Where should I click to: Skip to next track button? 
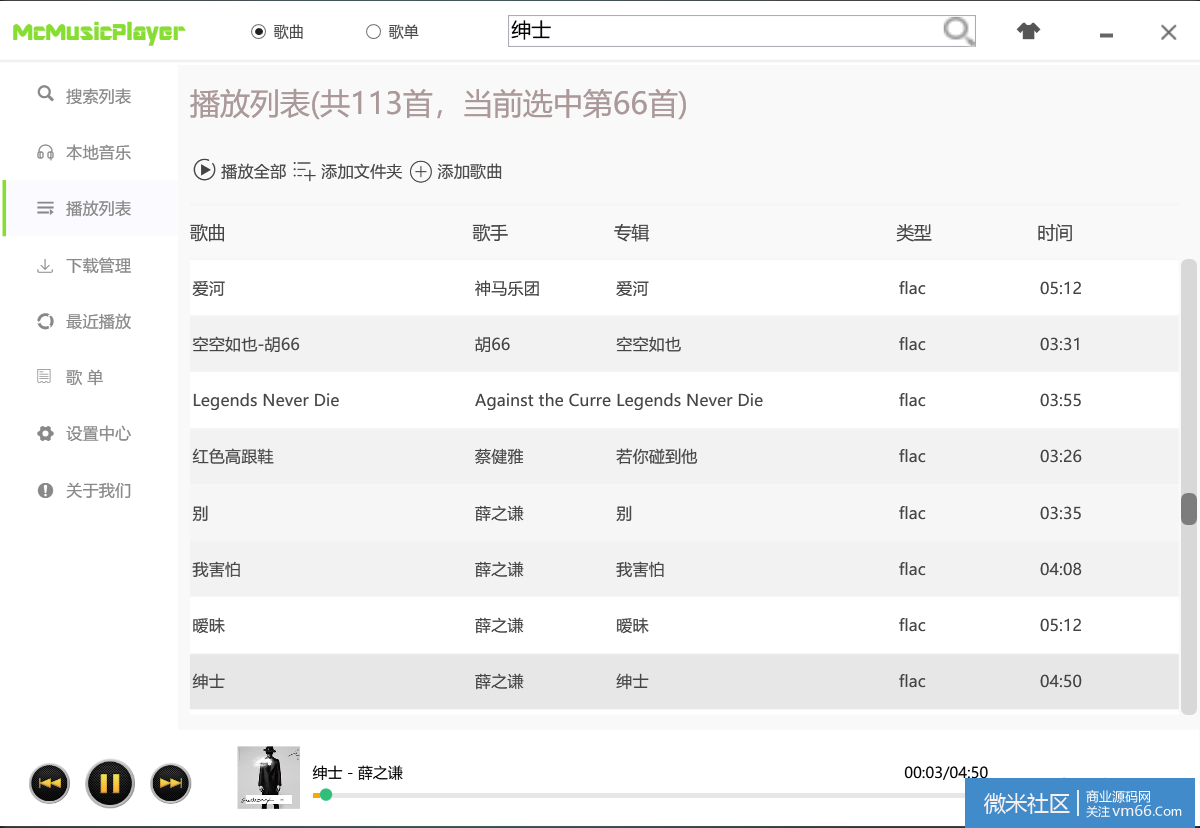pyautogui.click(x=171, y=783)
